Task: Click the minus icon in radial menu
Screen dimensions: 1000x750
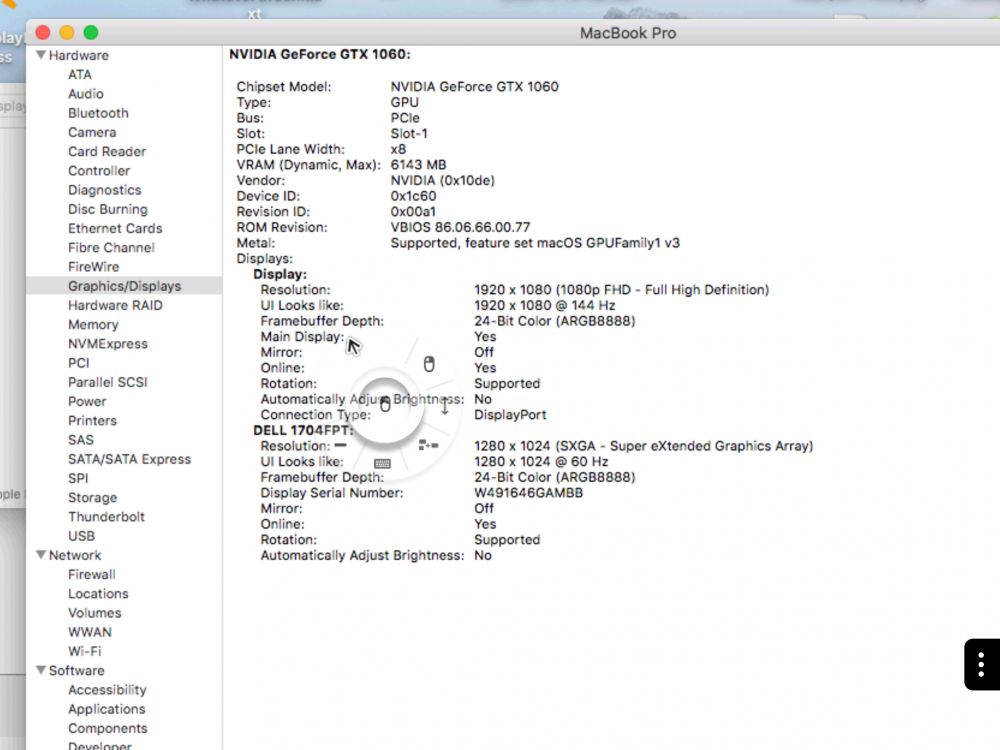Action: (341, 445)
